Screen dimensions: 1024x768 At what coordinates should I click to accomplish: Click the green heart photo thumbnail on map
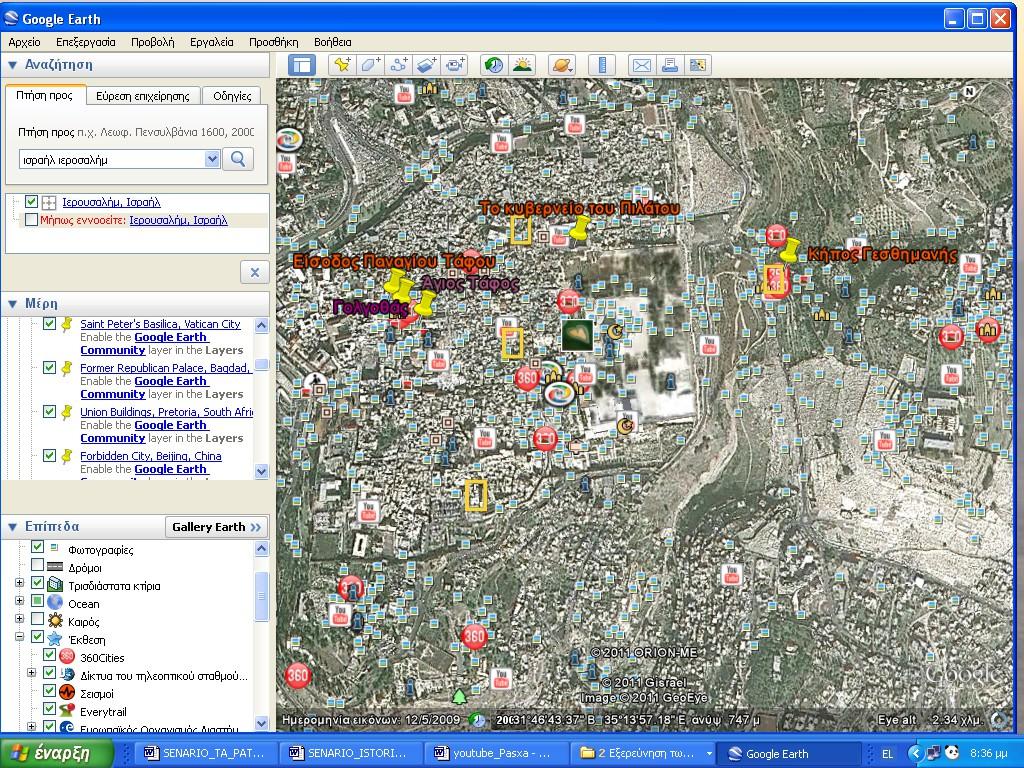577,336
